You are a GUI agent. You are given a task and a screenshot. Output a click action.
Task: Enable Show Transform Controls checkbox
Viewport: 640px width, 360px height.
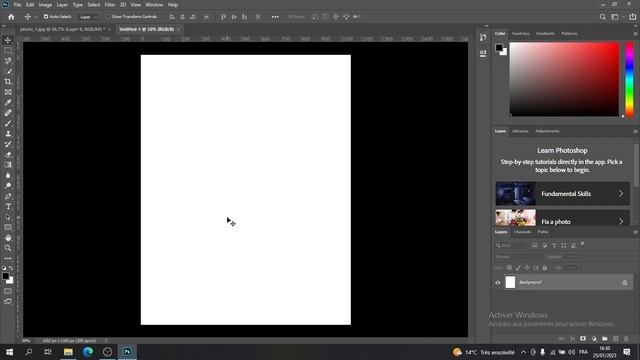[x=108, y=17]
